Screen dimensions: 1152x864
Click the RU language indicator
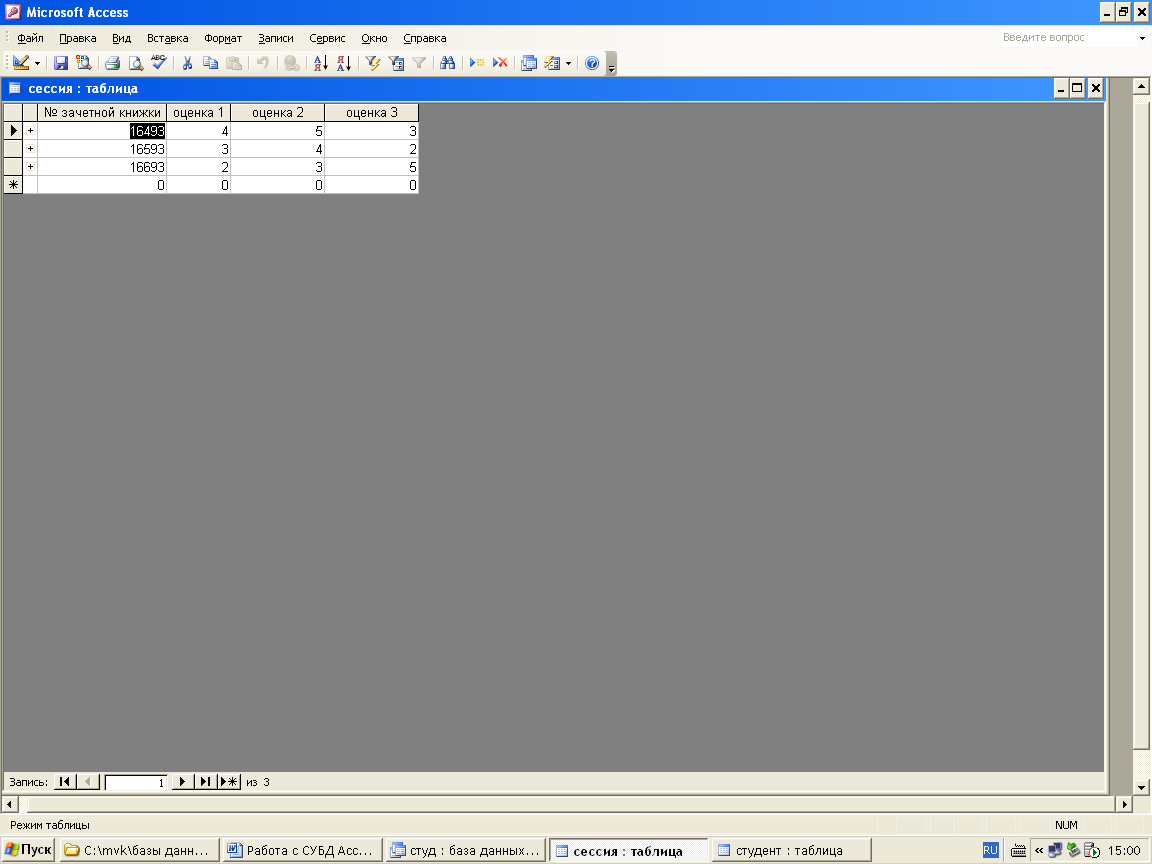(990, 851)
